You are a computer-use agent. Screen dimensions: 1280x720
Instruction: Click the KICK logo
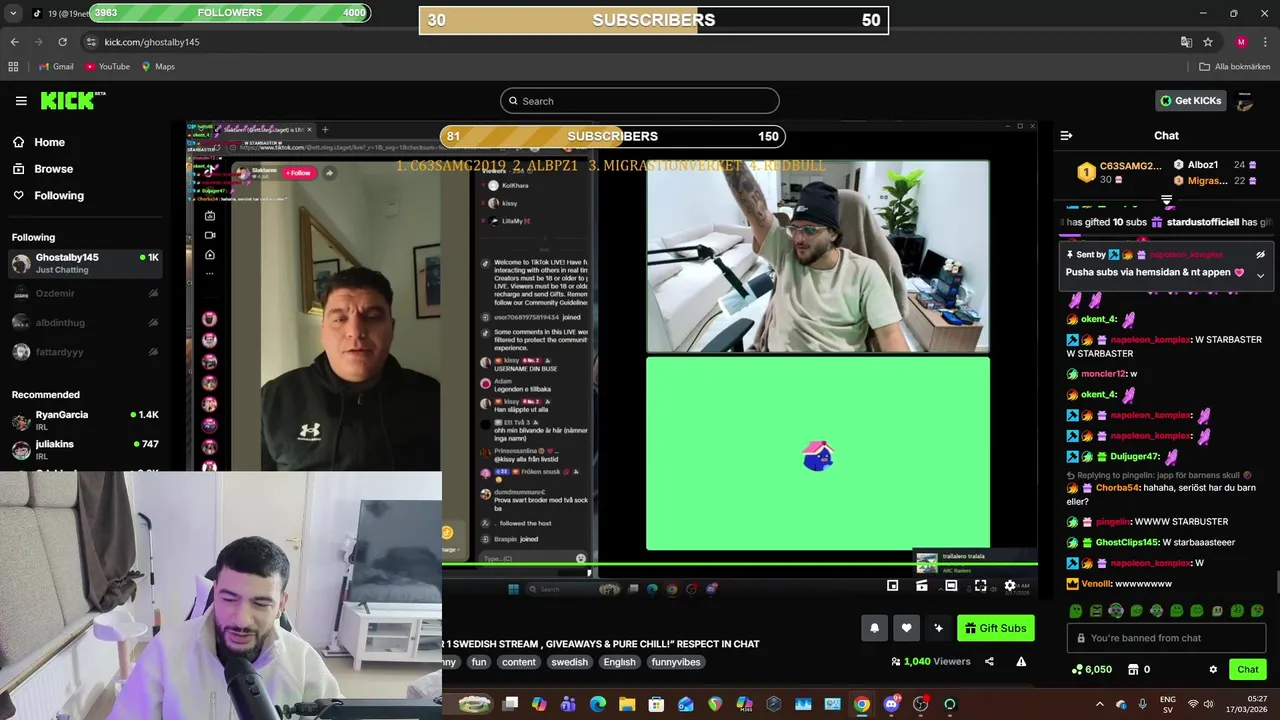(x=72, y=100)
